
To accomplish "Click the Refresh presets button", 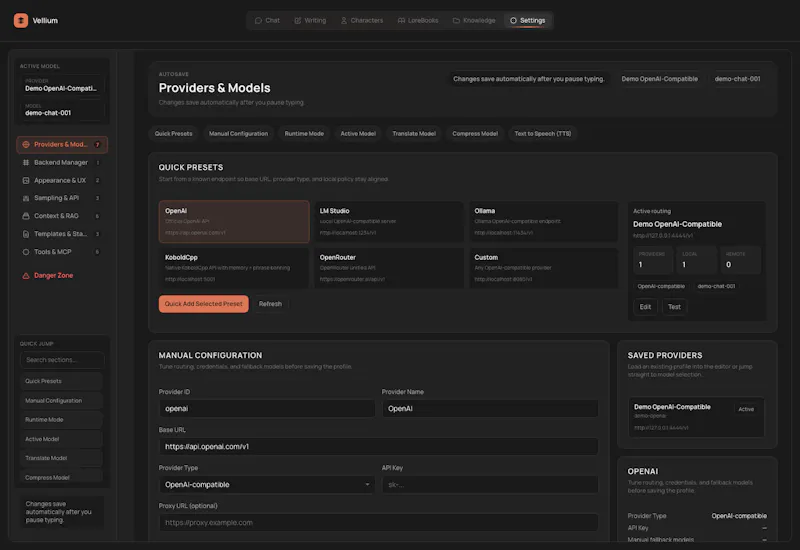I will (270, 304).
